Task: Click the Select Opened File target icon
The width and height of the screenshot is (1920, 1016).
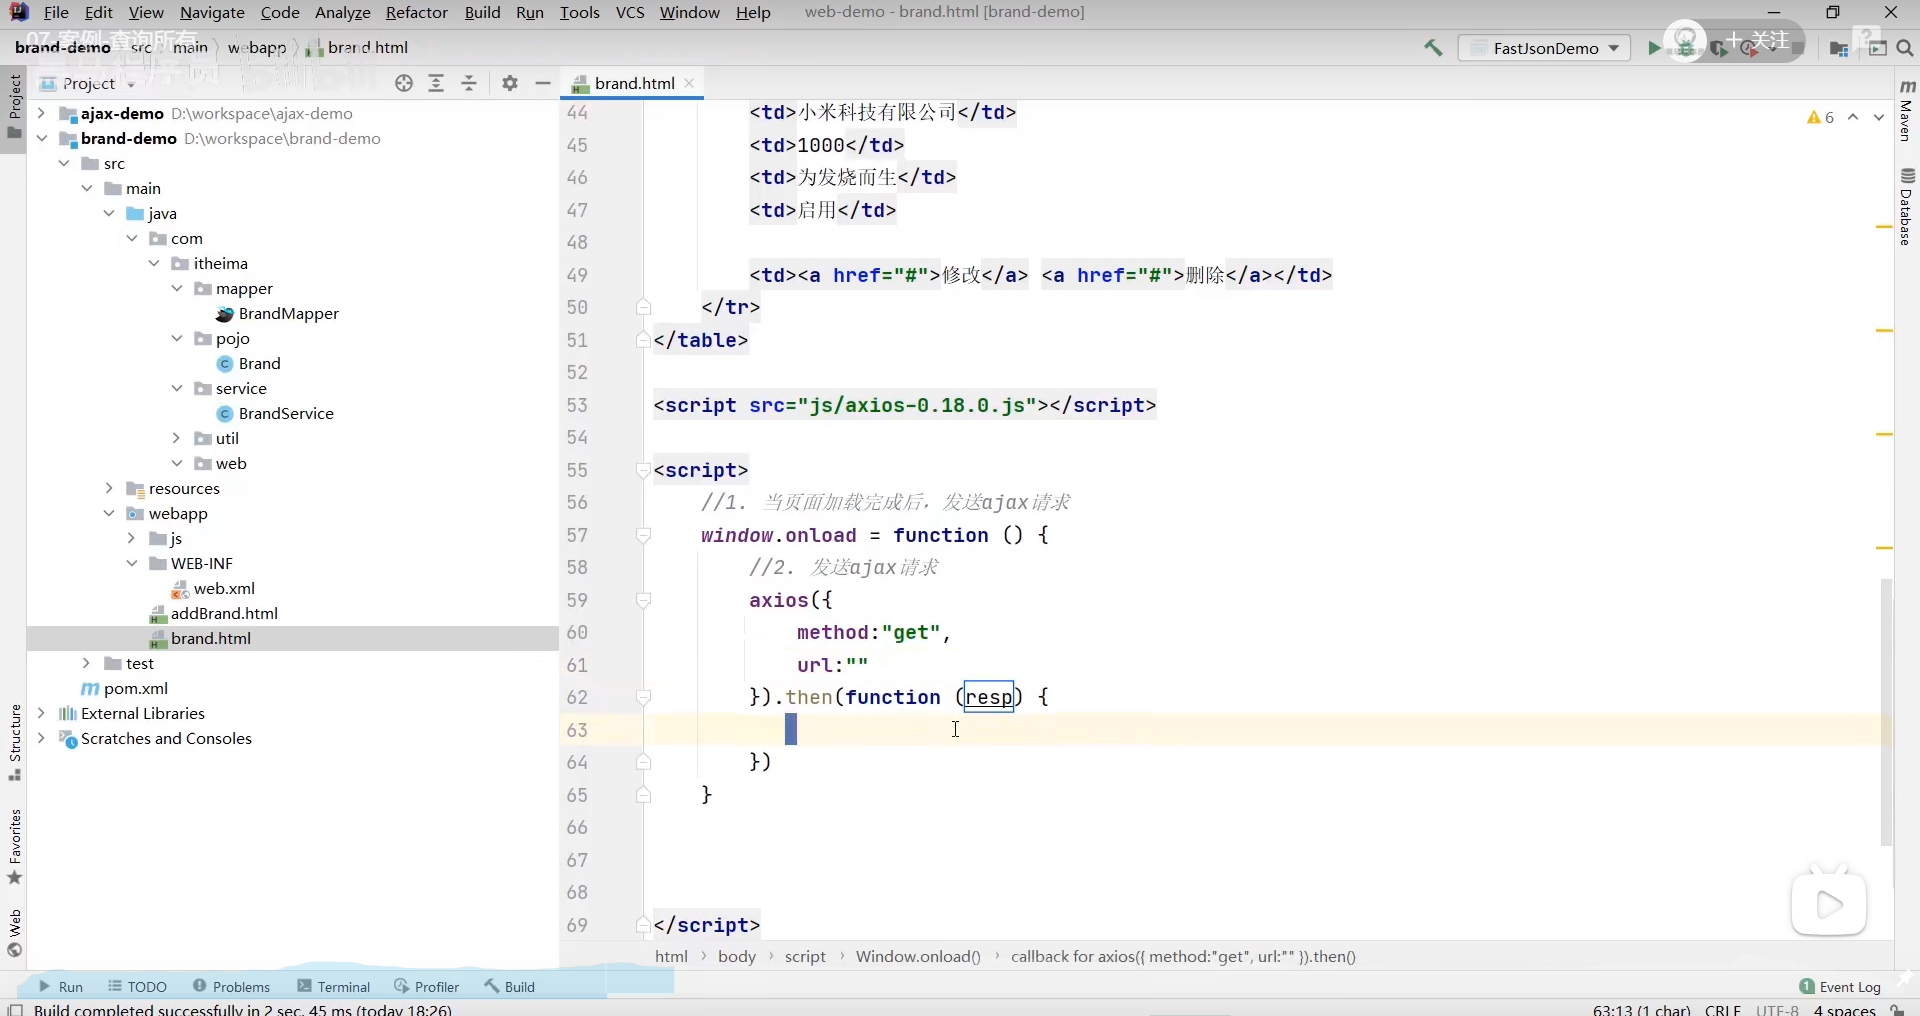Action: (404, 84)
